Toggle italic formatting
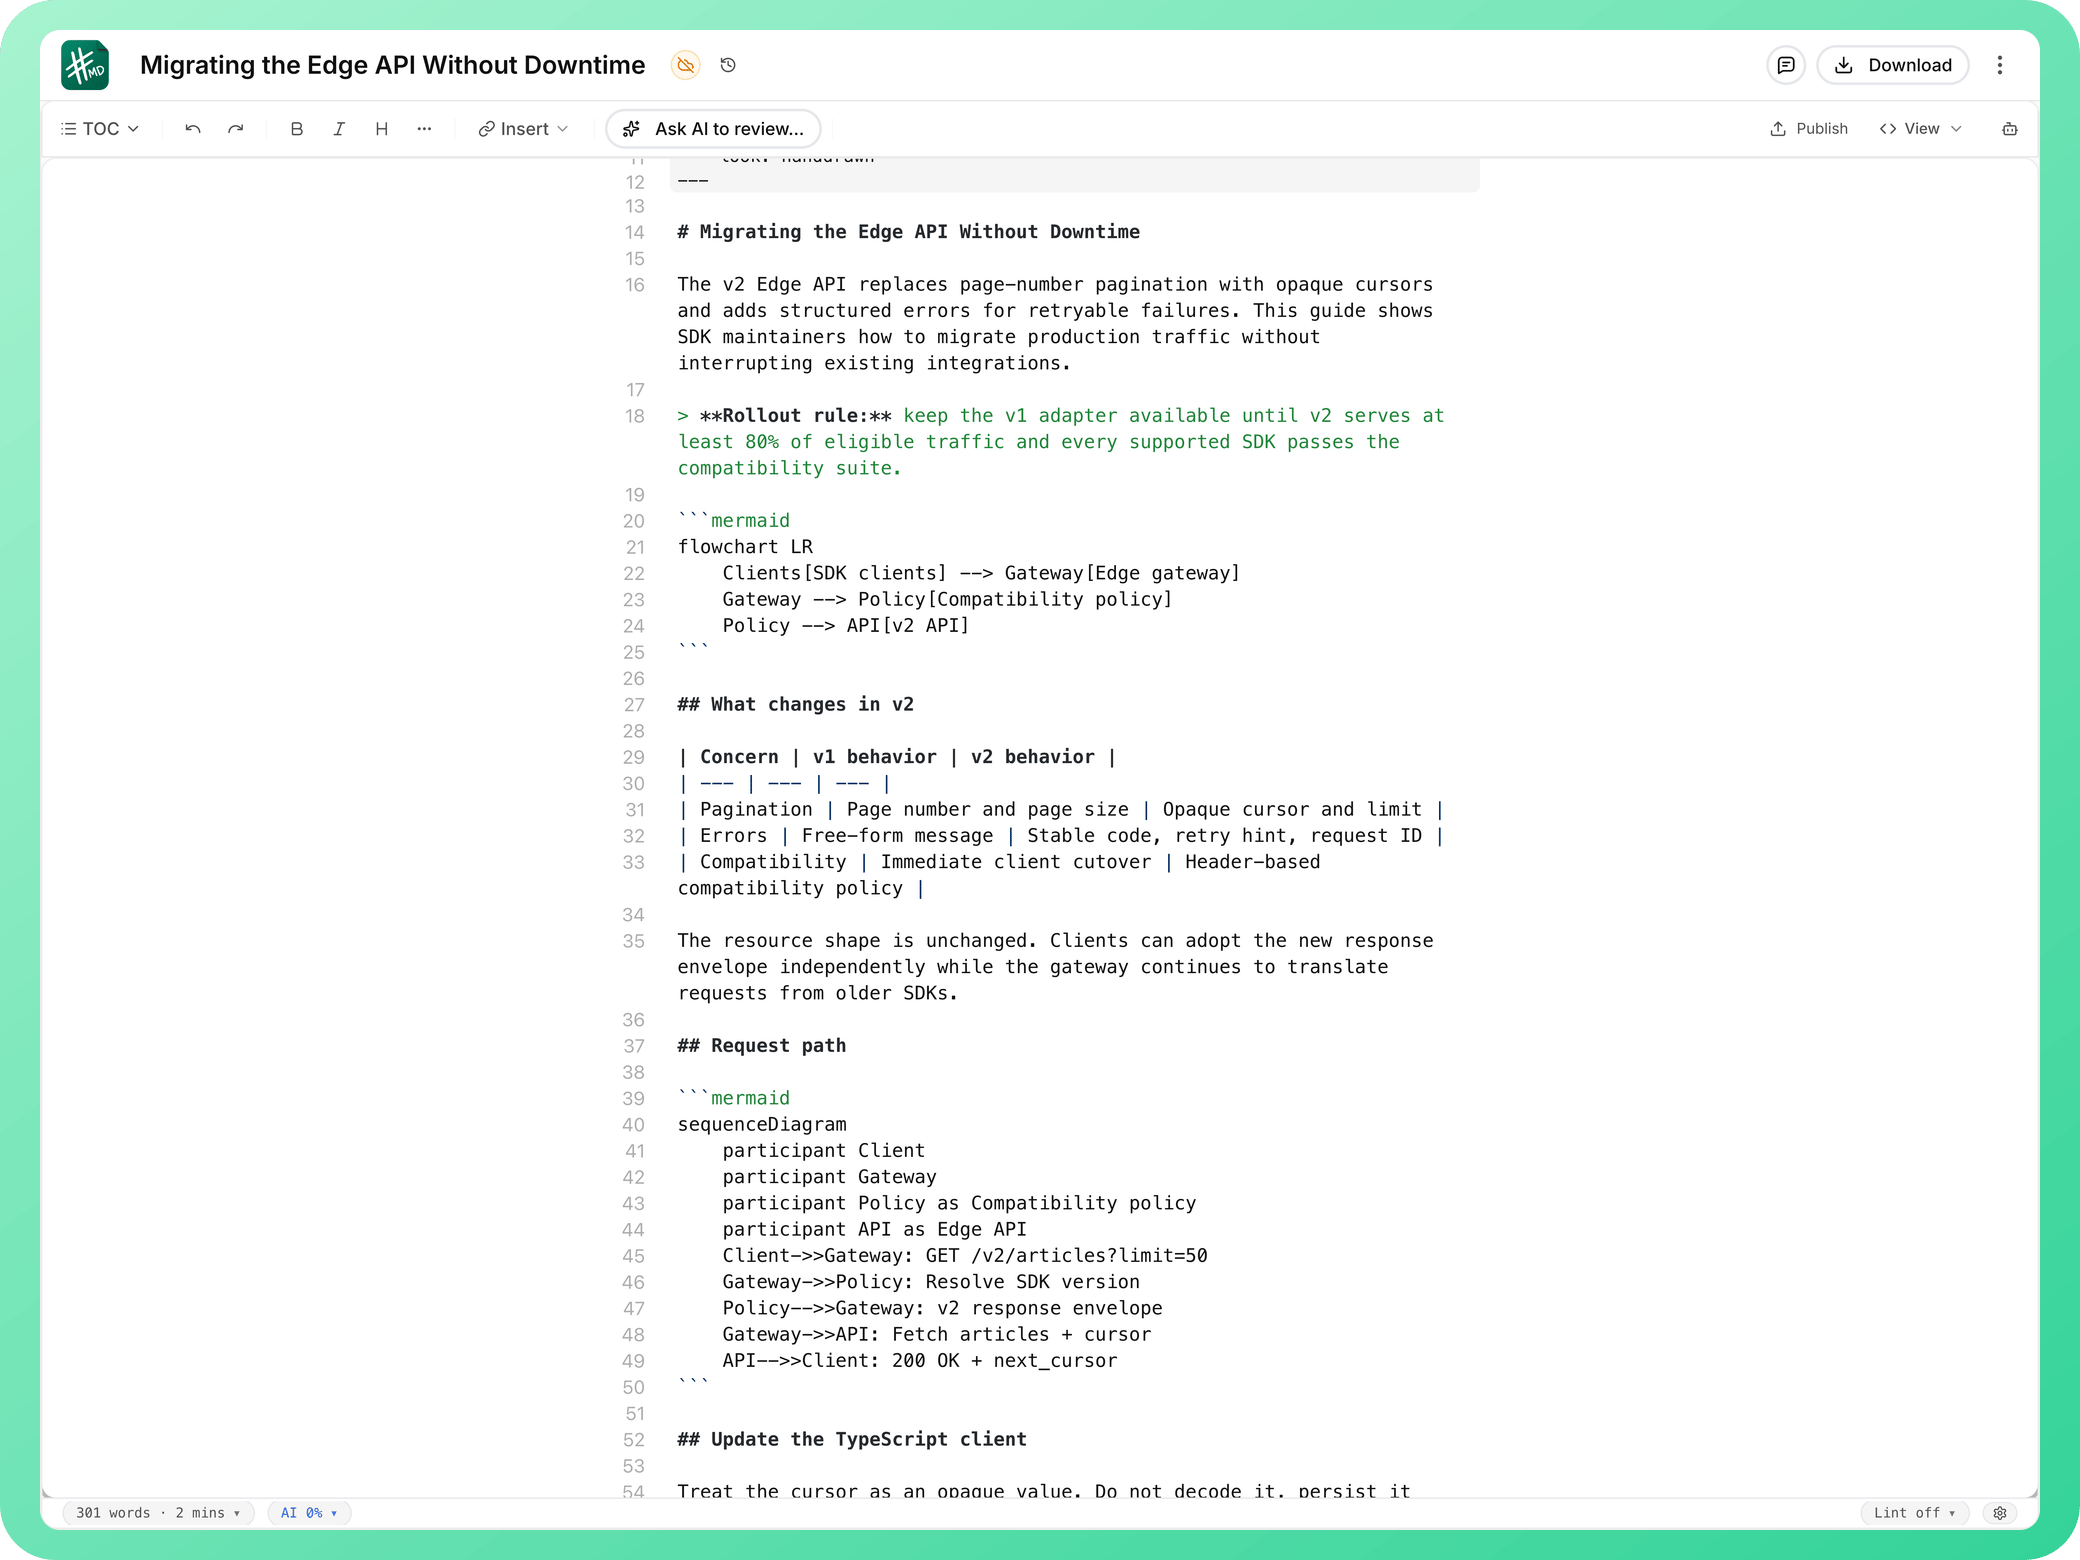 coord(339,129)
